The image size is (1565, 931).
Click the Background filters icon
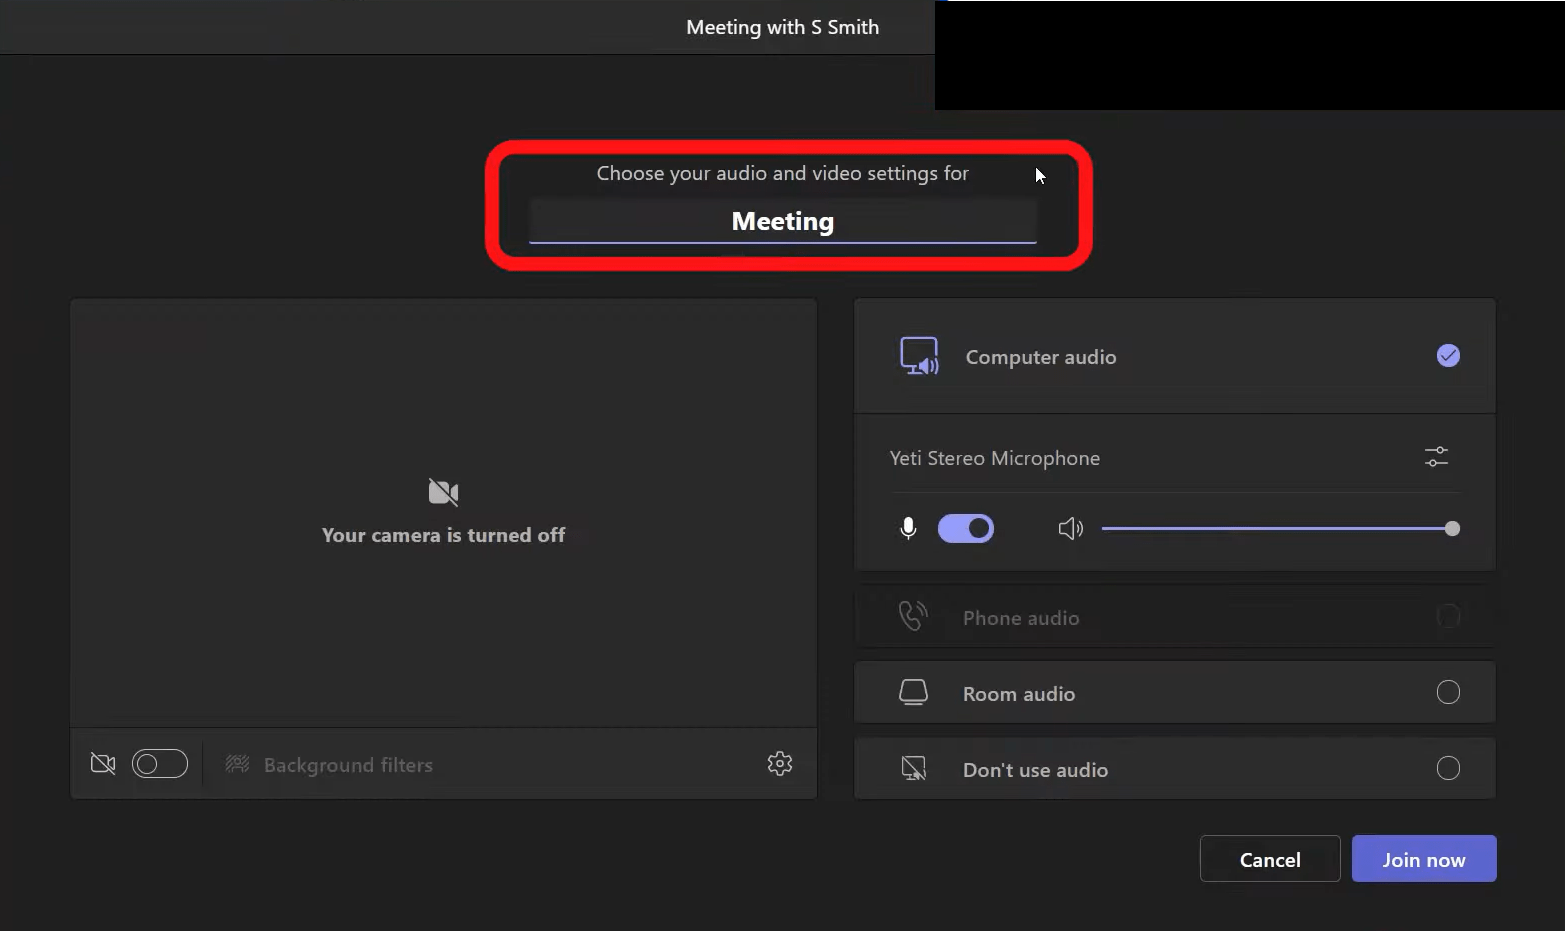click(237, 764)
